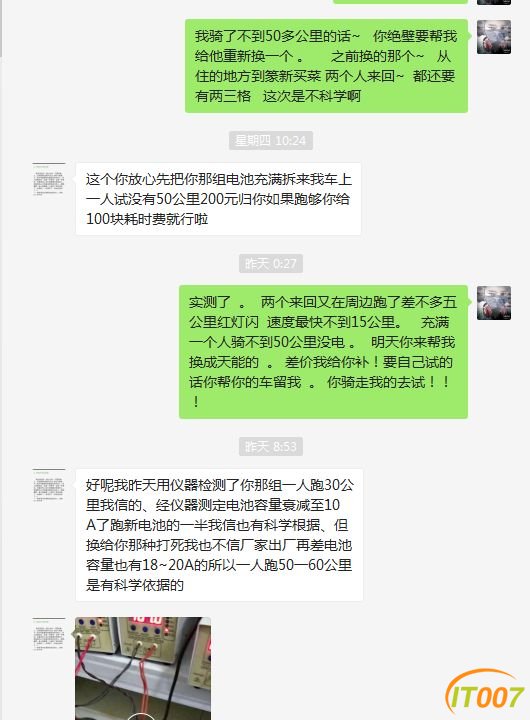Open contact avatar beside '这个你放心' message
530x720 pixels.
point(49,180)
